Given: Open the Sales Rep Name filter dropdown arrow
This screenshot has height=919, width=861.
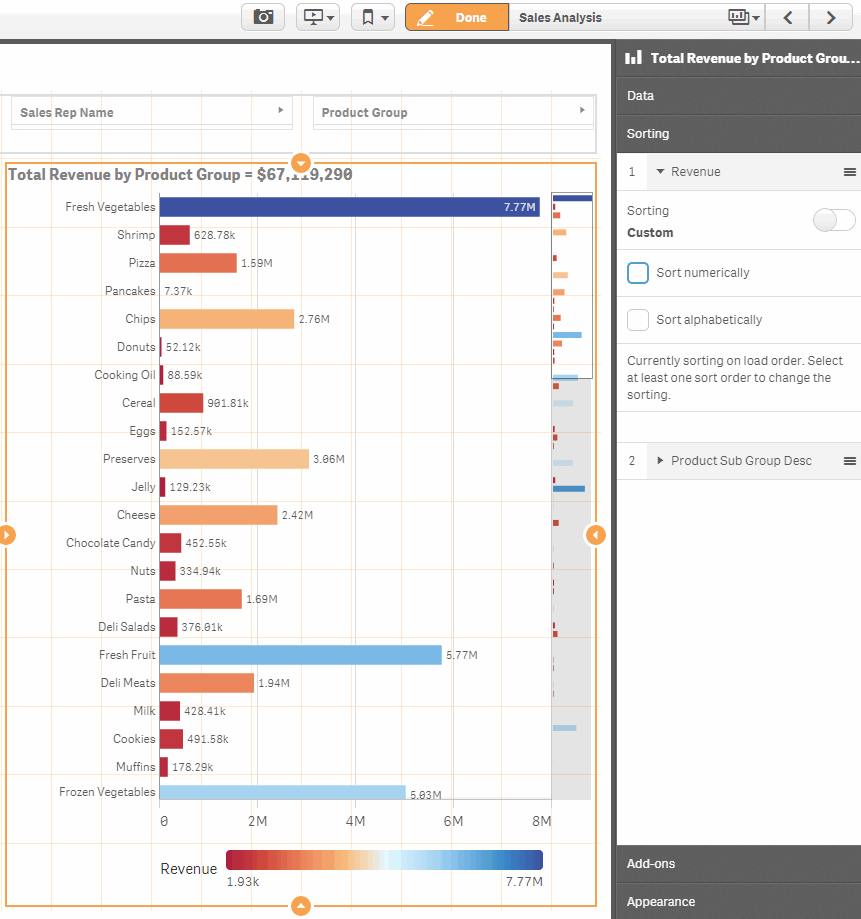Looking at the screenshot, I should [x=280, y=111].
